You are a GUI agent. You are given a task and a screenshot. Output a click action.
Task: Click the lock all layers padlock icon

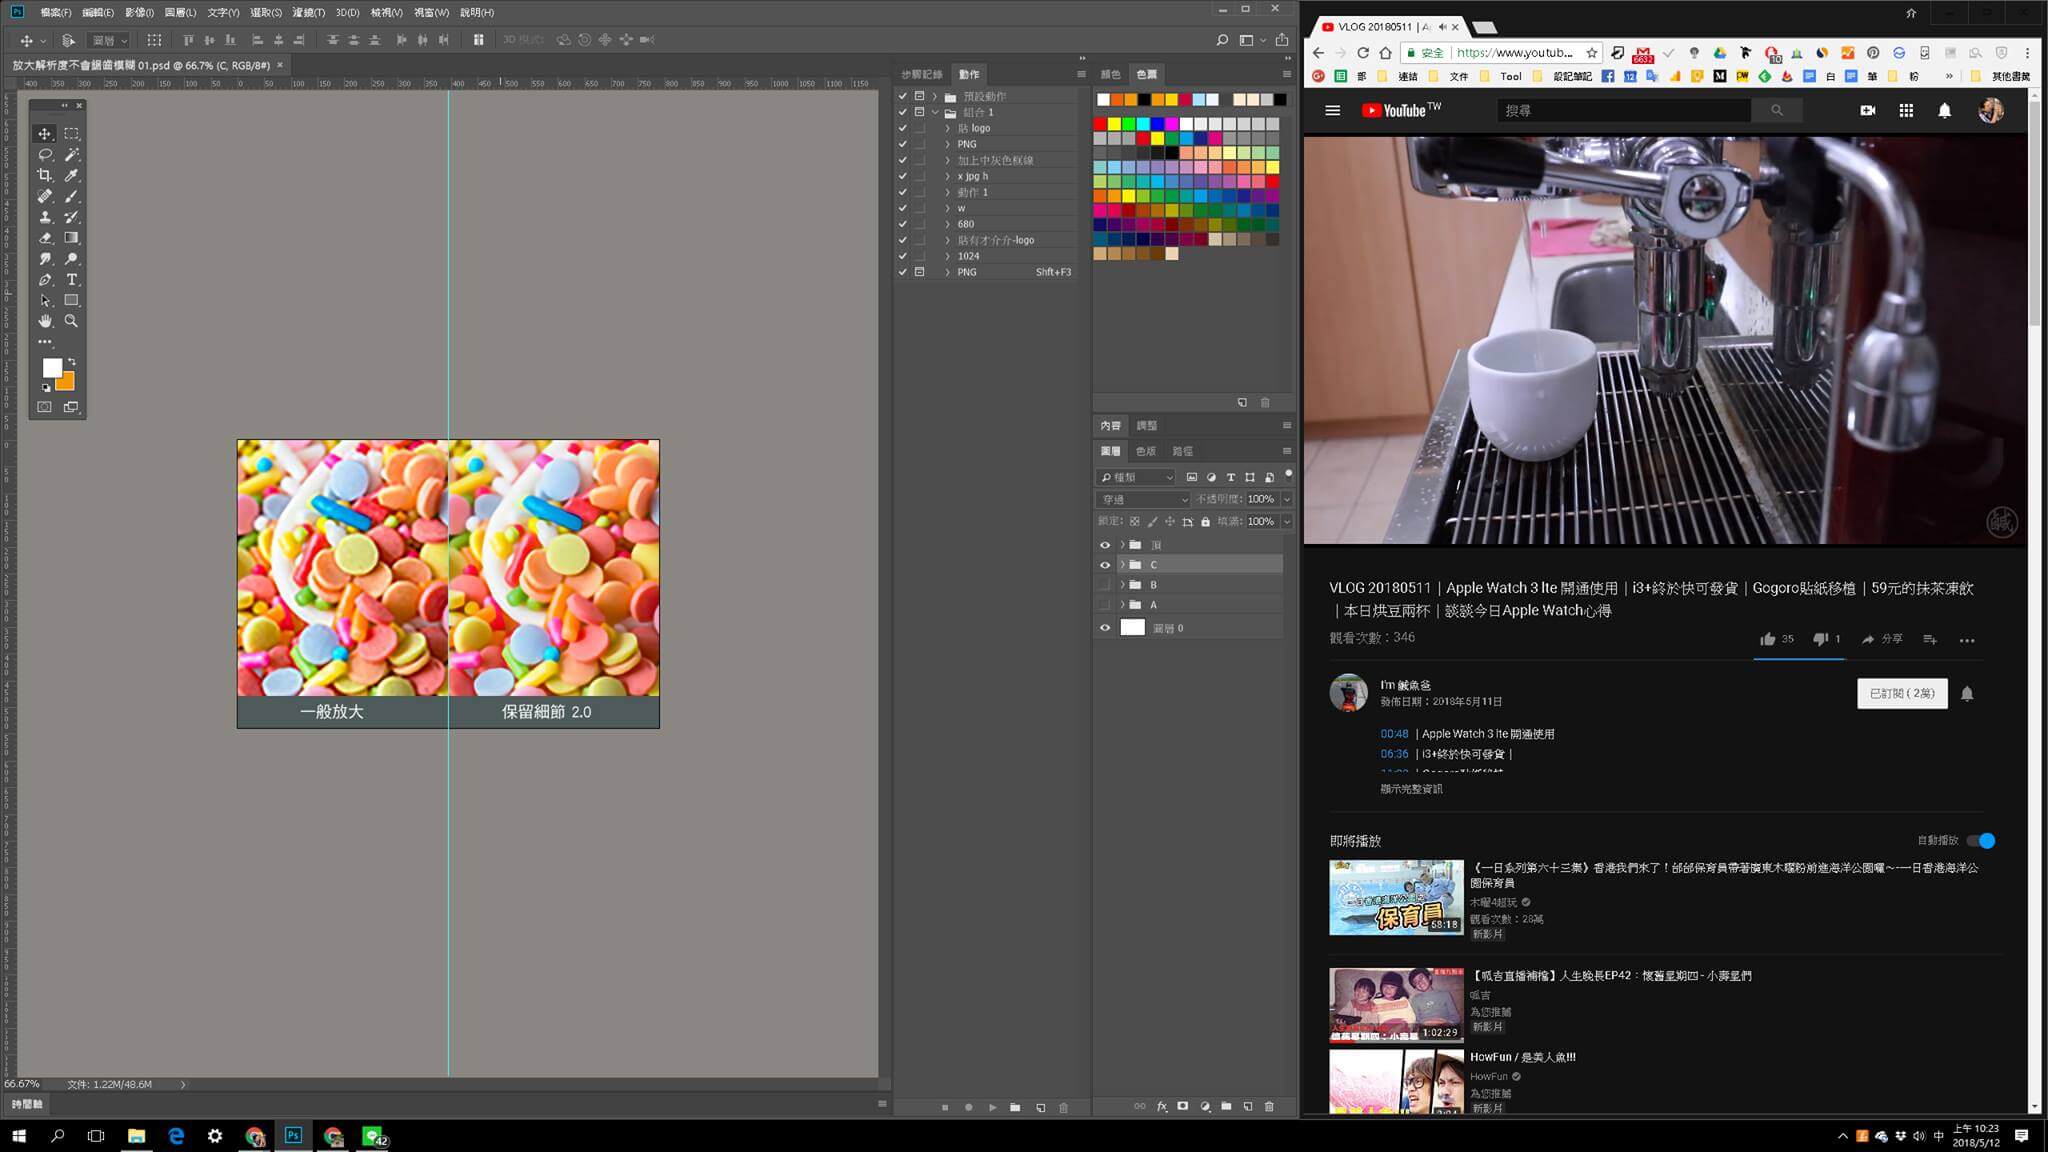coord(1205,522)
